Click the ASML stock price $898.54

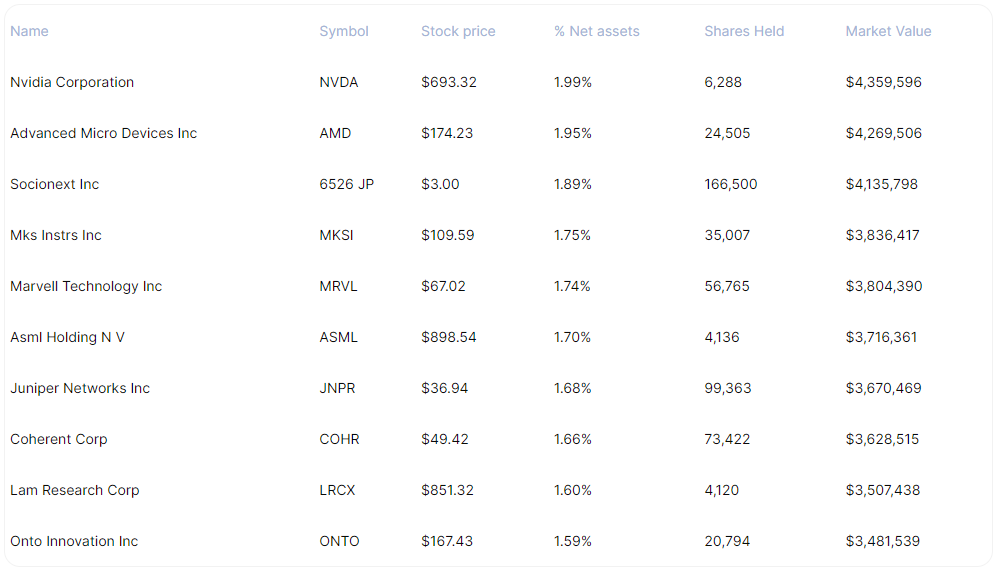(x=449, y=337)
